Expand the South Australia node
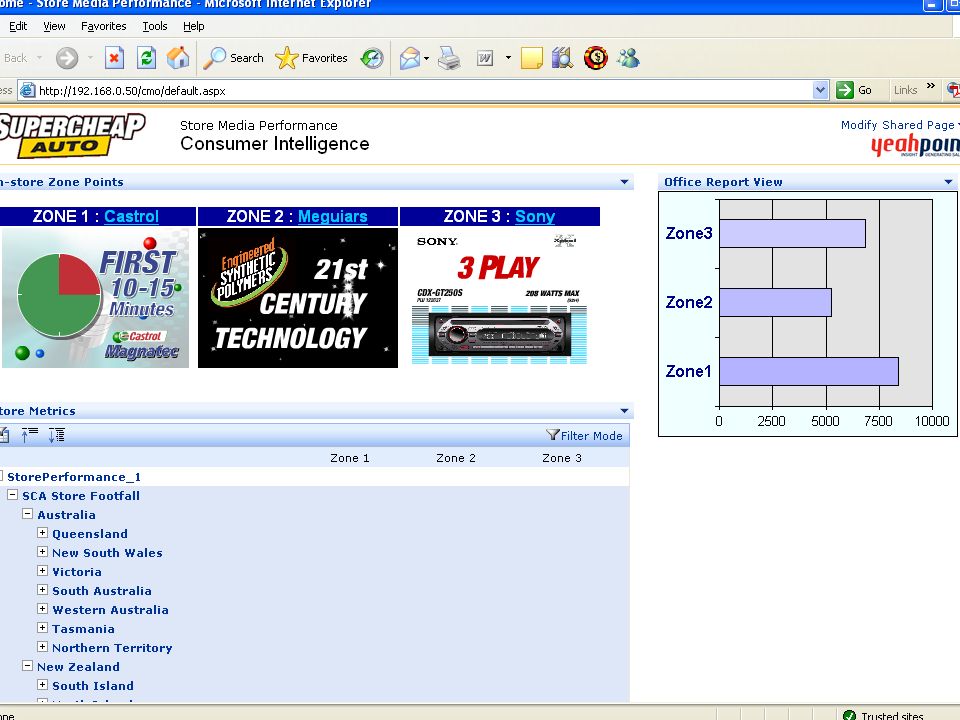 coord(42,590)
